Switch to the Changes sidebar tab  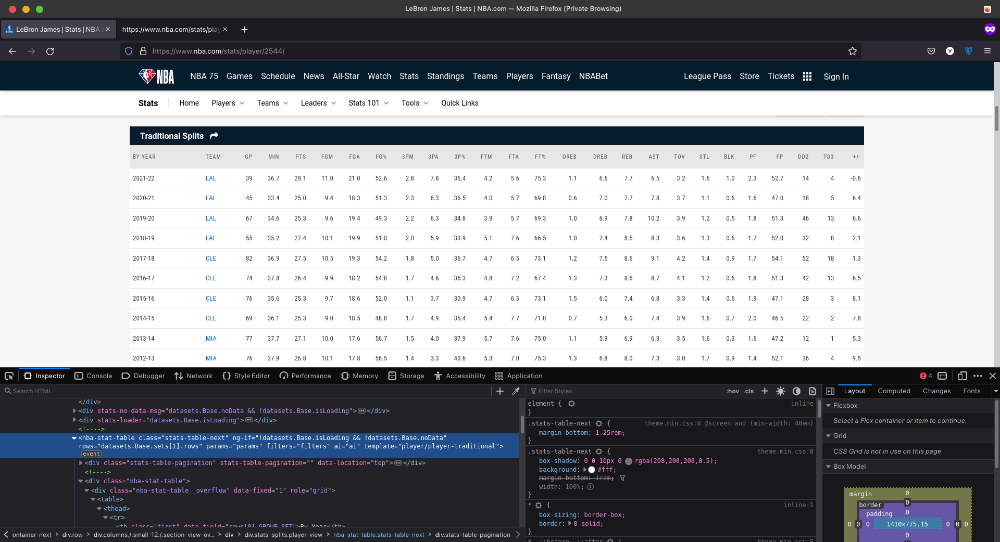[936, 391]
